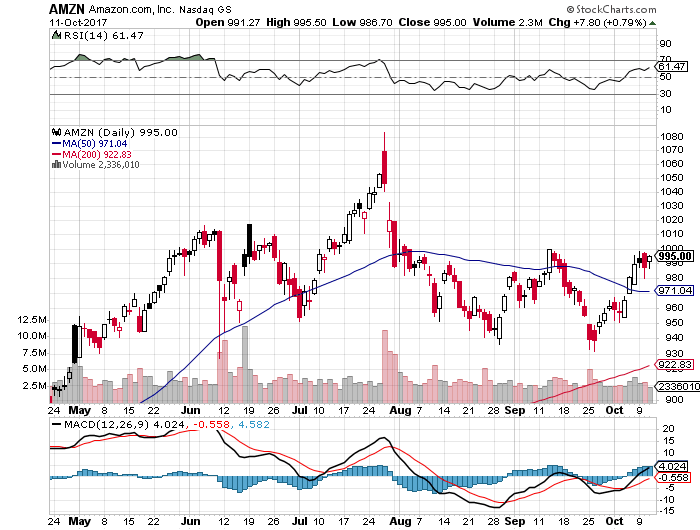Click the 922.83 MA(200) axis tag
Screen dimensions: 700x530
[674, 364]
